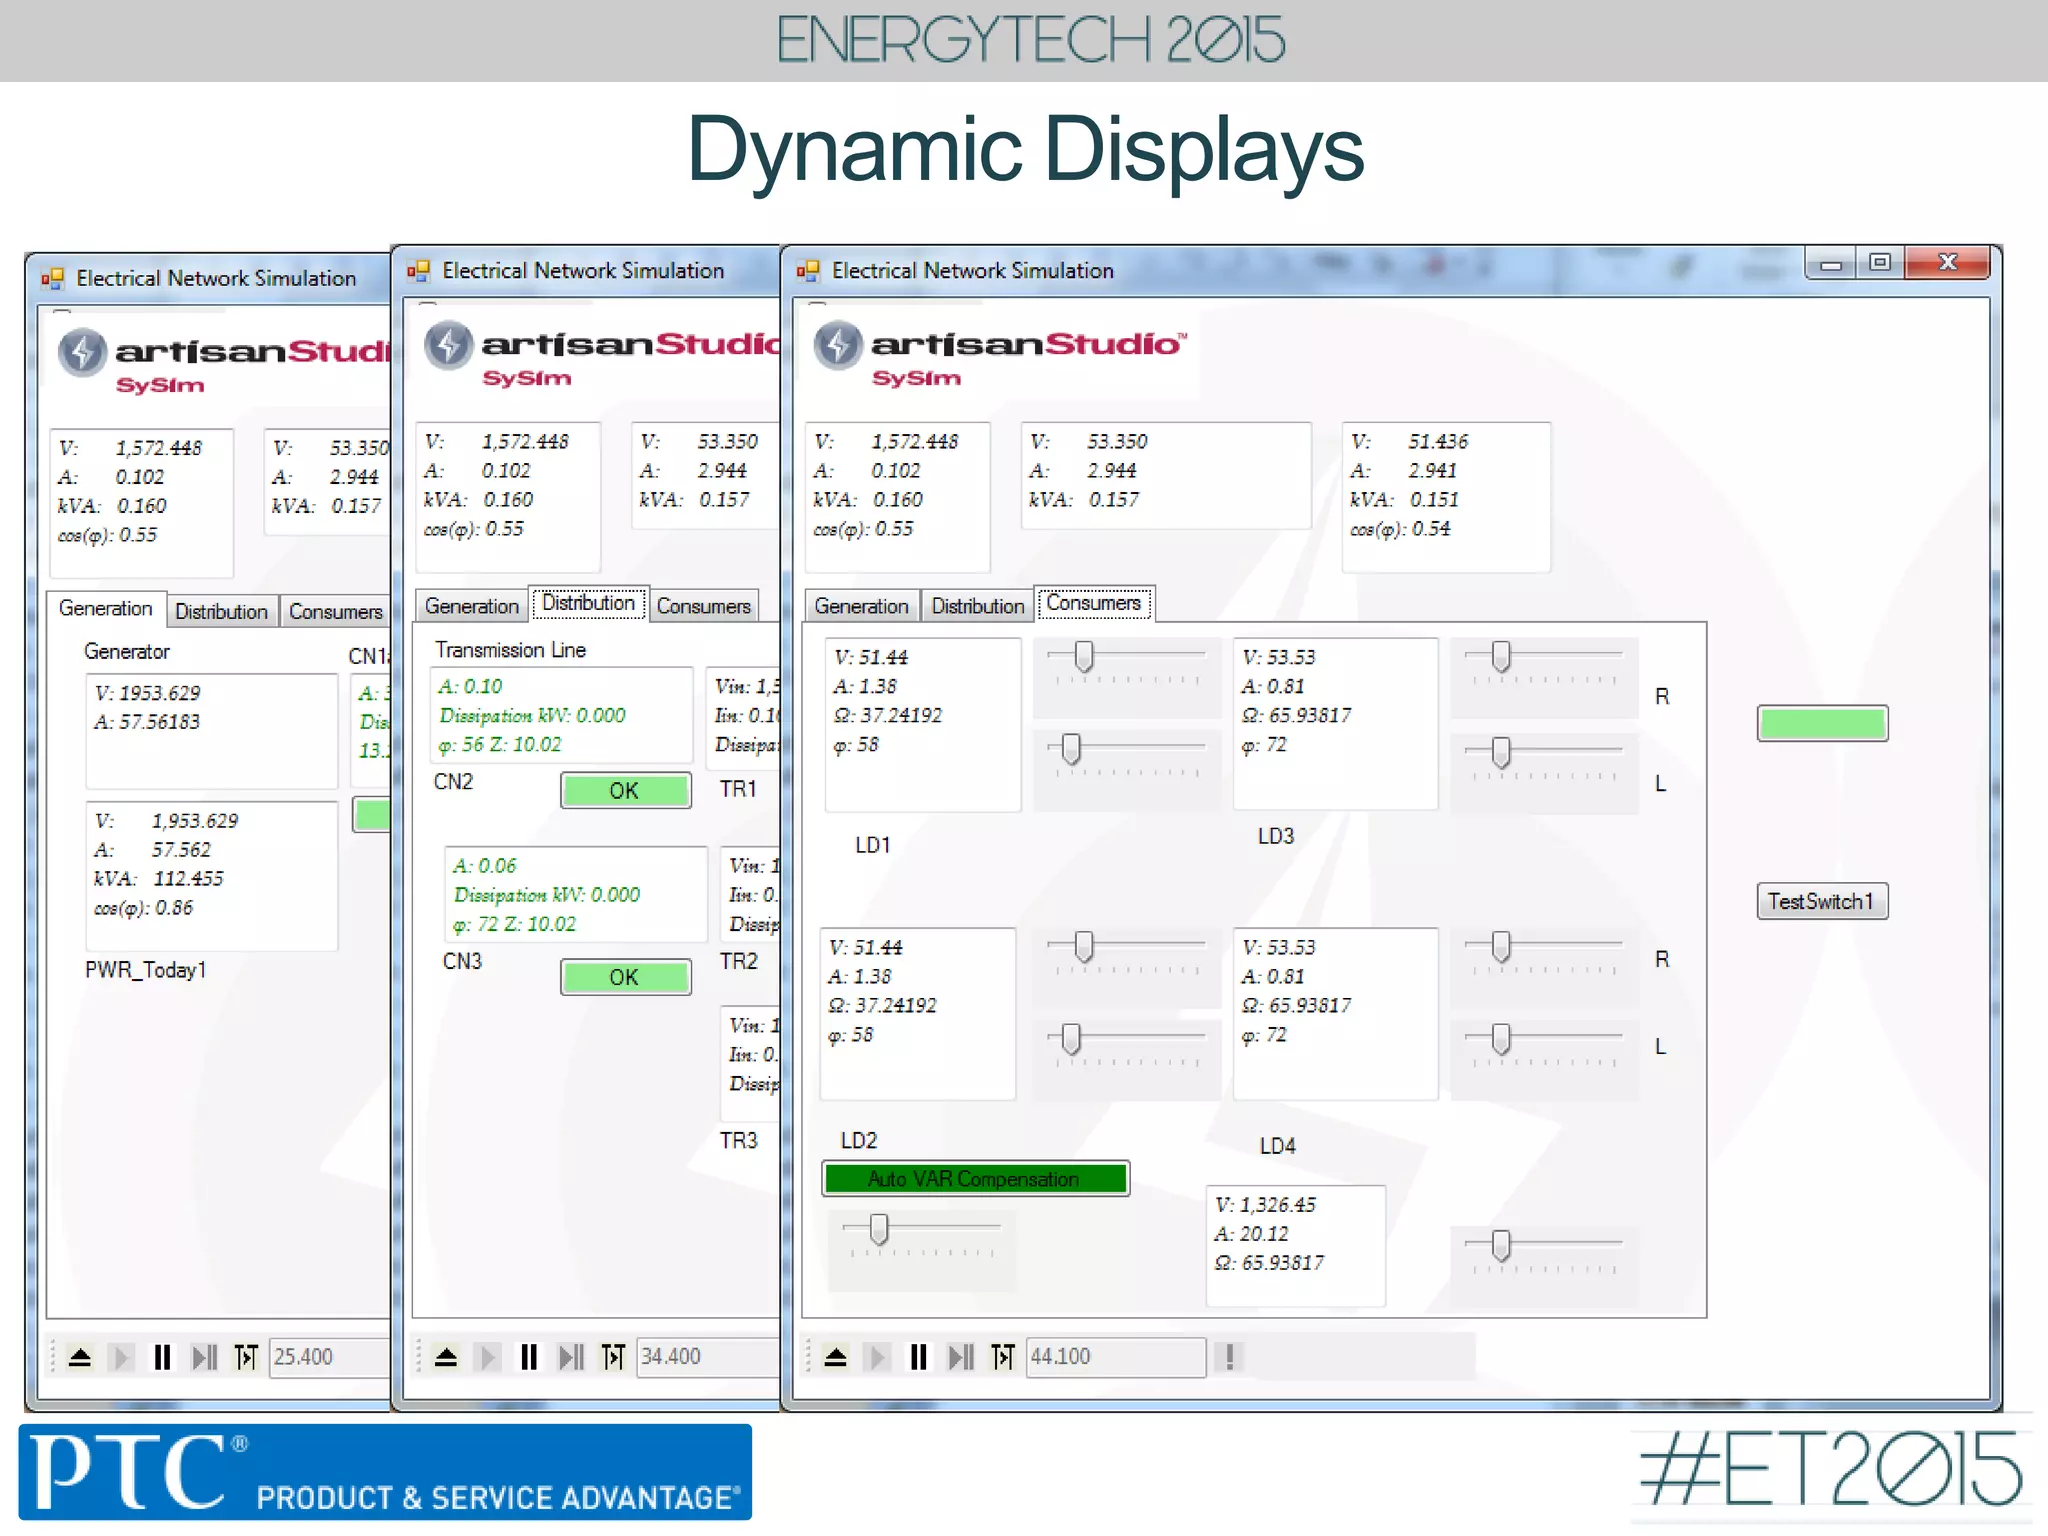2048x1536 pixels.
Task: Pause the simulation in the middle window
Action: click(529, 1357)
